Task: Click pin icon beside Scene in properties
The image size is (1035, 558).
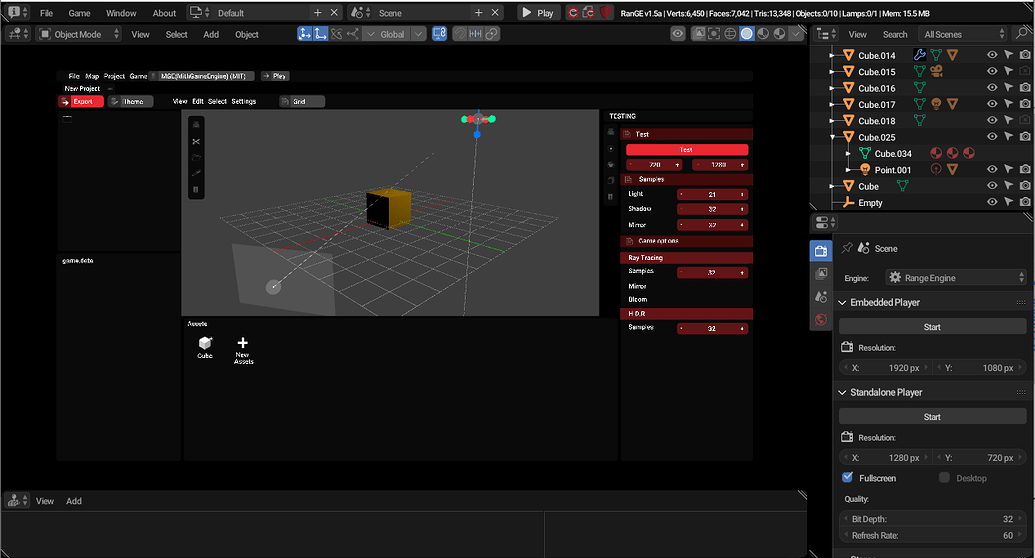Action: [x=847, y=248]
